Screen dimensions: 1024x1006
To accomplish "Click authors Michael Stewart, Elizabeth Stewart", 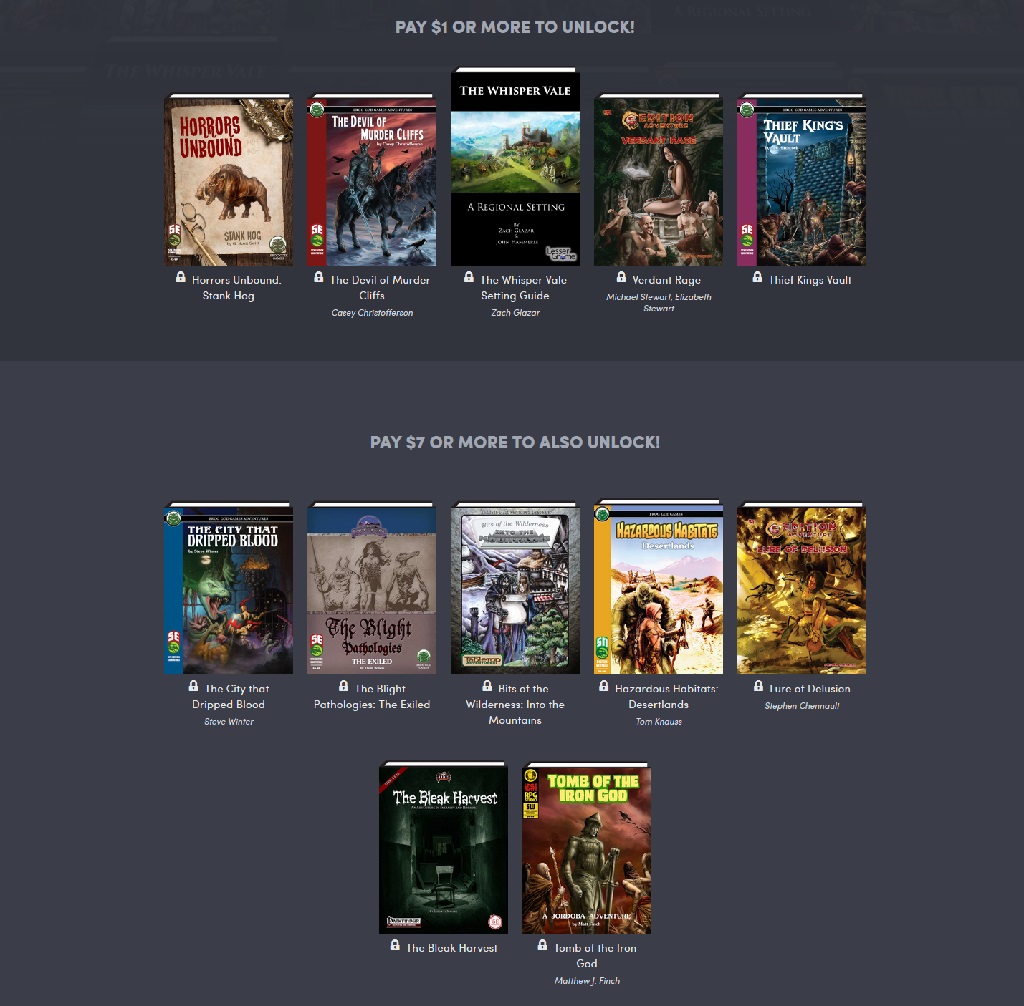I will tap(658, 302).
